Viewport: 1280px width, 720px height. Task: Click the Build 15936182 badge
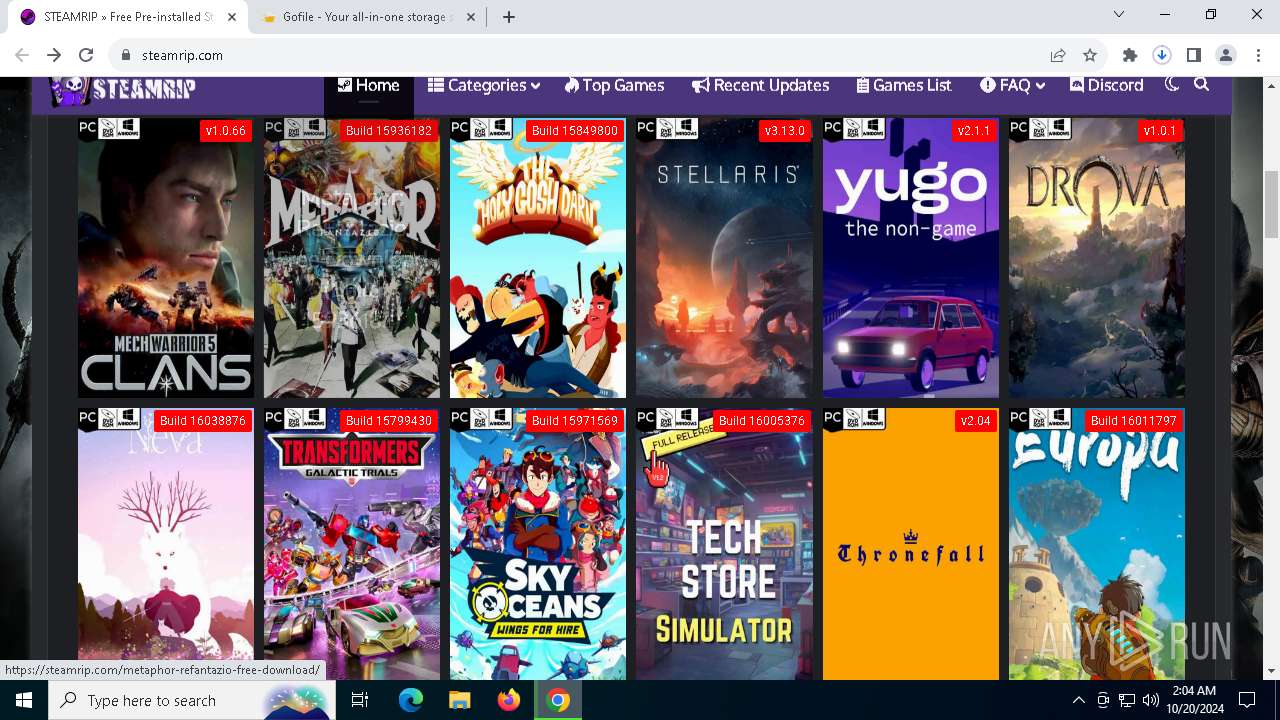pos(389,131)
